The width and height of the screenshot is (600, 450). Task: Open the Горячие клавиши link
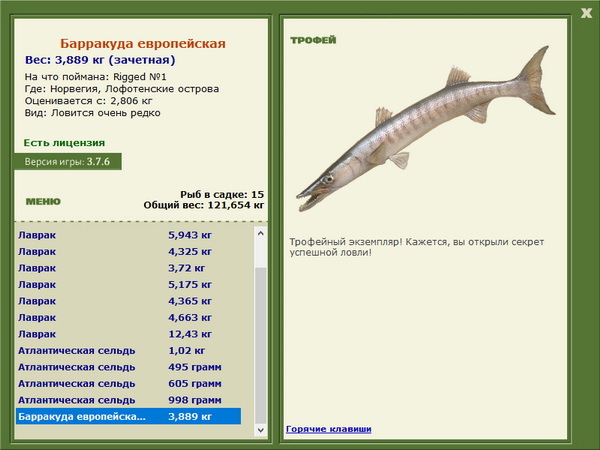pos(329,429)
